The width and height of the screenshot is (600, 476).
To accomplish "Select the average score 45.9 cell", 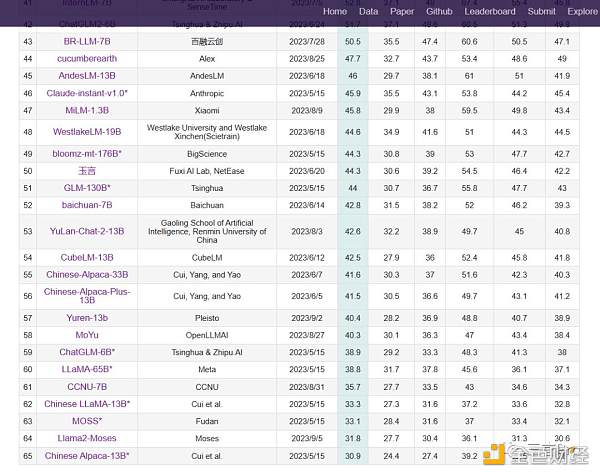I will (x=353, y=93).
